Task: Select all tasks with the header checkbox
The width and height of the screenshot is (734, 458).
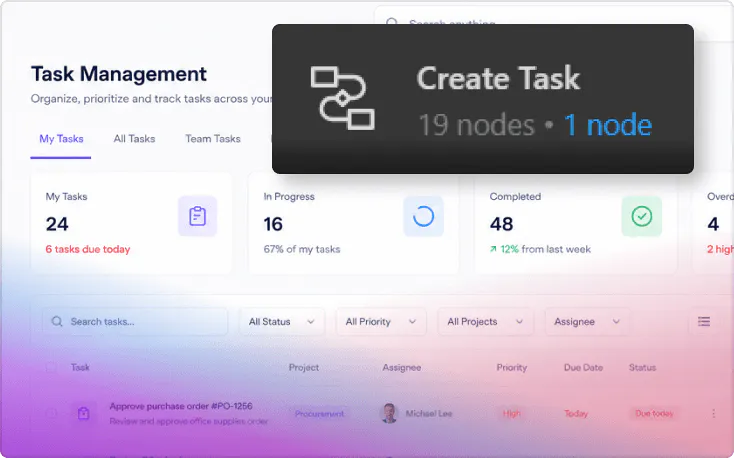Action: (x=51, y=368)
